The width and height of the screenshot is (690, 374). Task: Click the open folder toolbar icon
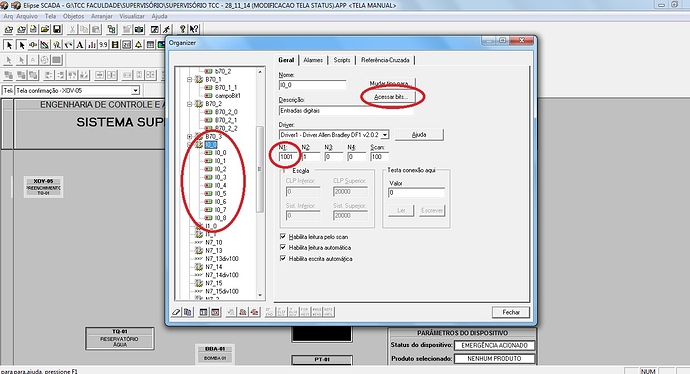coord(45,29)
